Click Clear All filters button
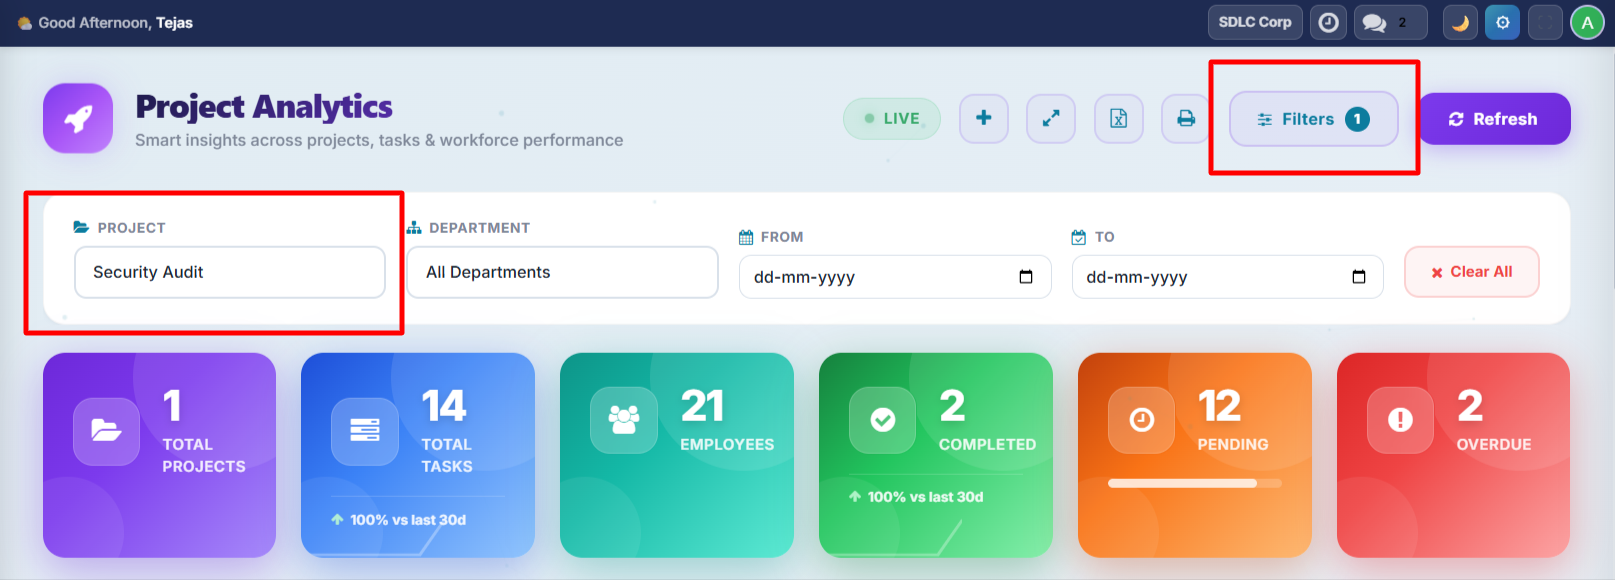Viewport: 1615px width, 580px height. click(x=1471, y=272)
